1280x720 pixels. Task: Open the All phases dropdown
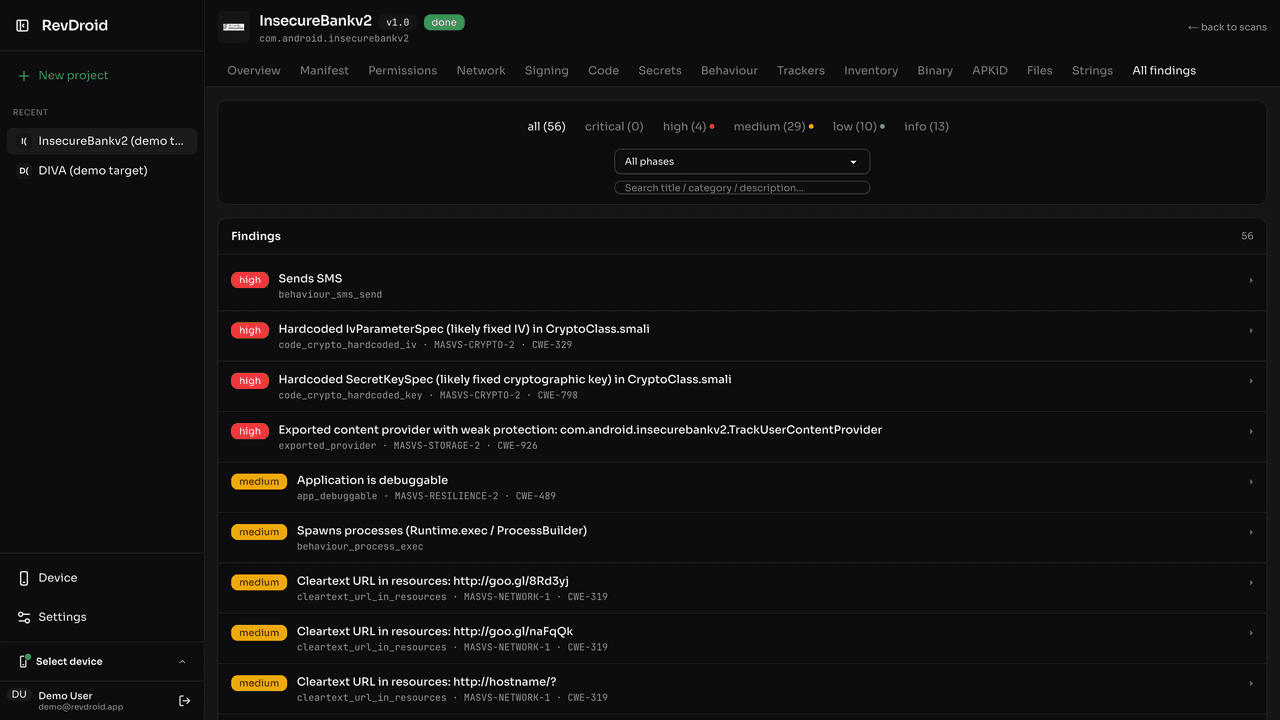point(742,162)
